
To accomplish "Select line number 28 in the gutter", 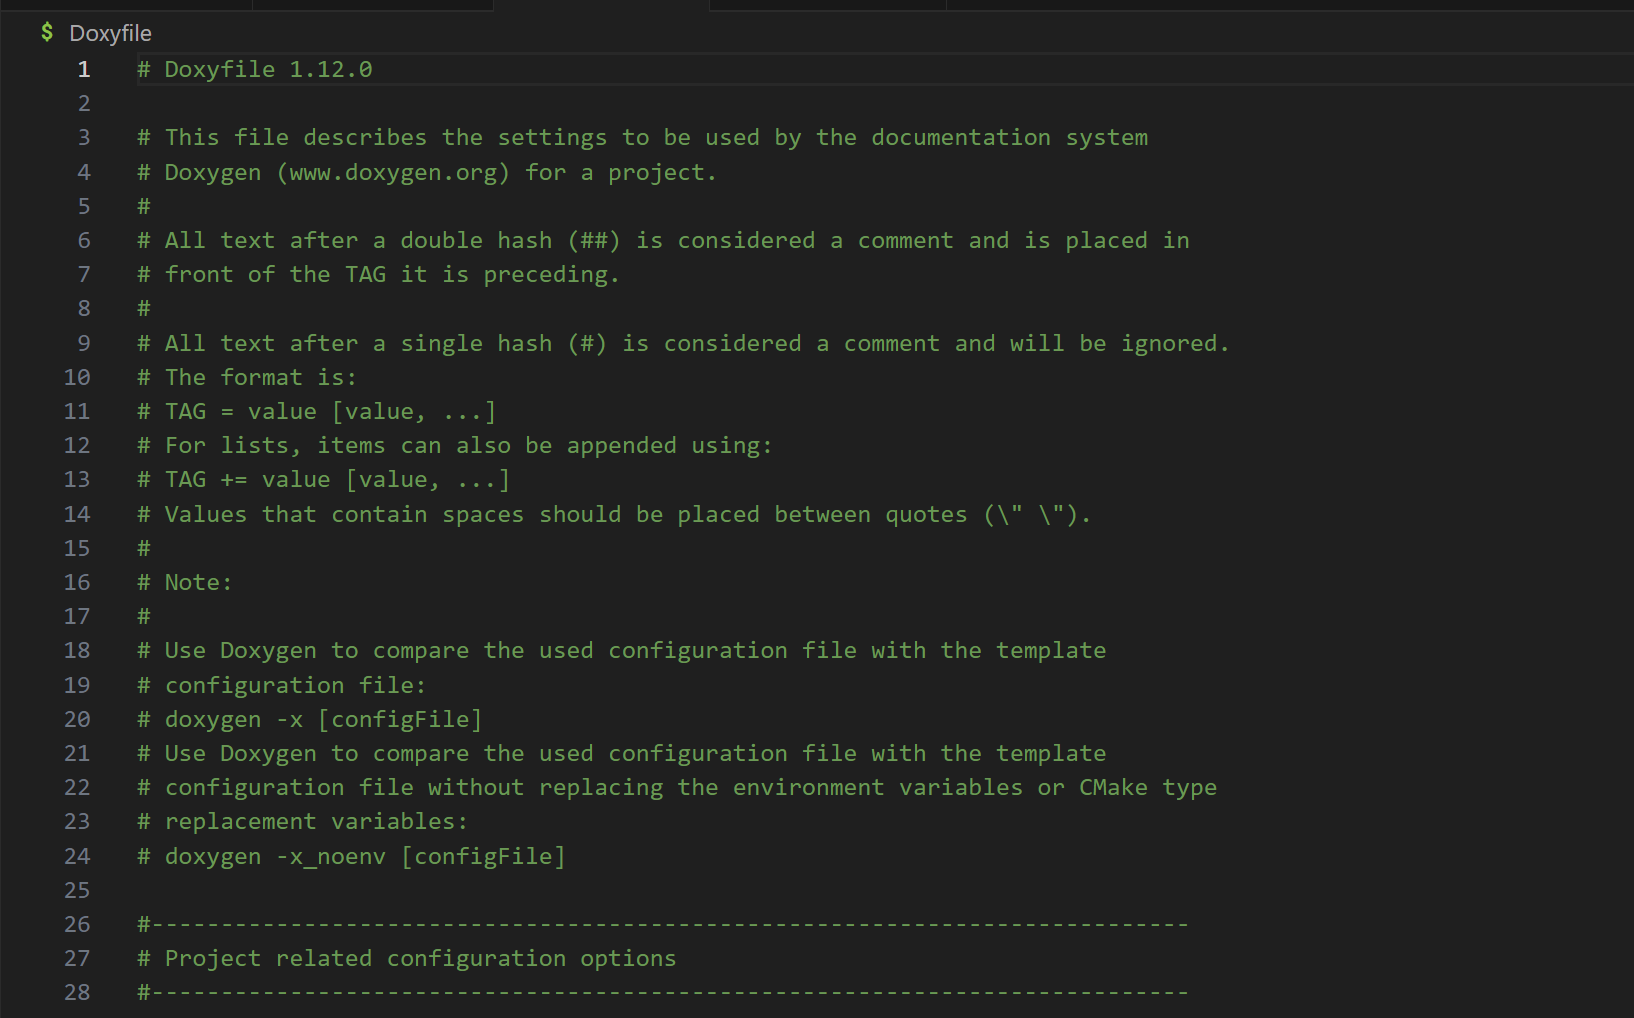I will pyautogui.click(x=77, y=992).
